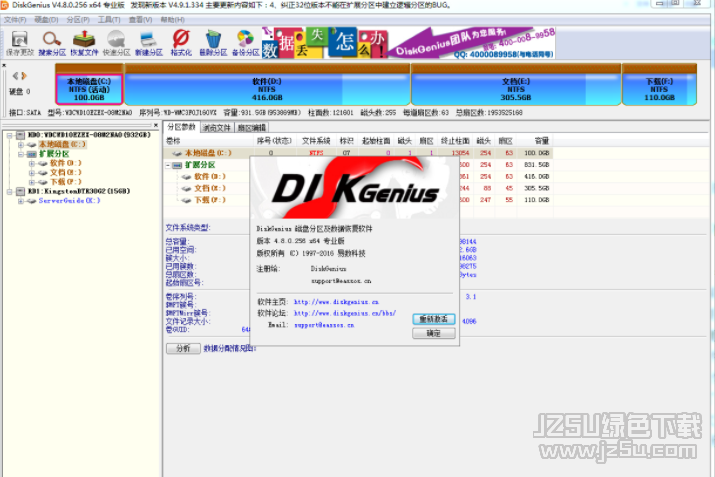This screenshot has width=715, height=477.
Task: Click the HD0 hard disk icon in tree
Action: coord(21,135)
